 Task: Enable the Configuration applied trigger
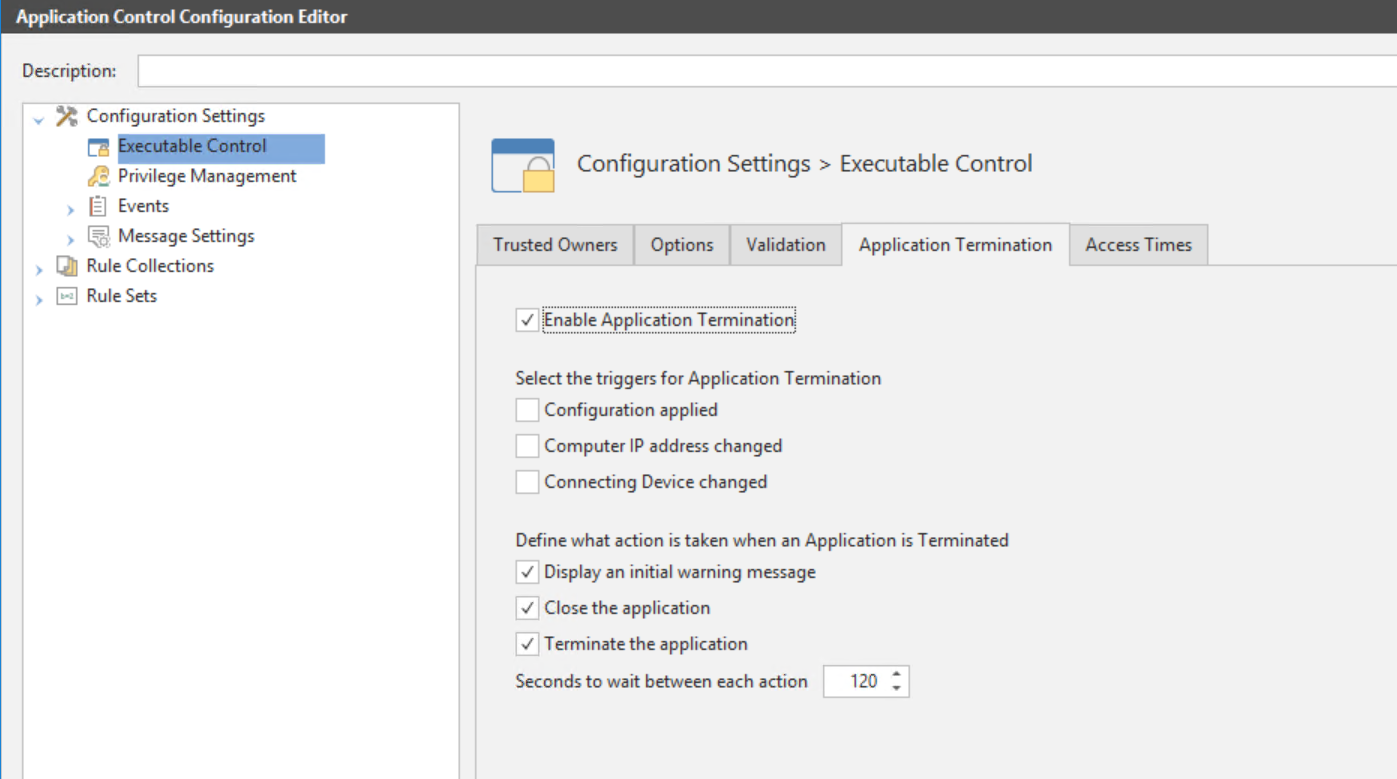(x=527, y=410)
